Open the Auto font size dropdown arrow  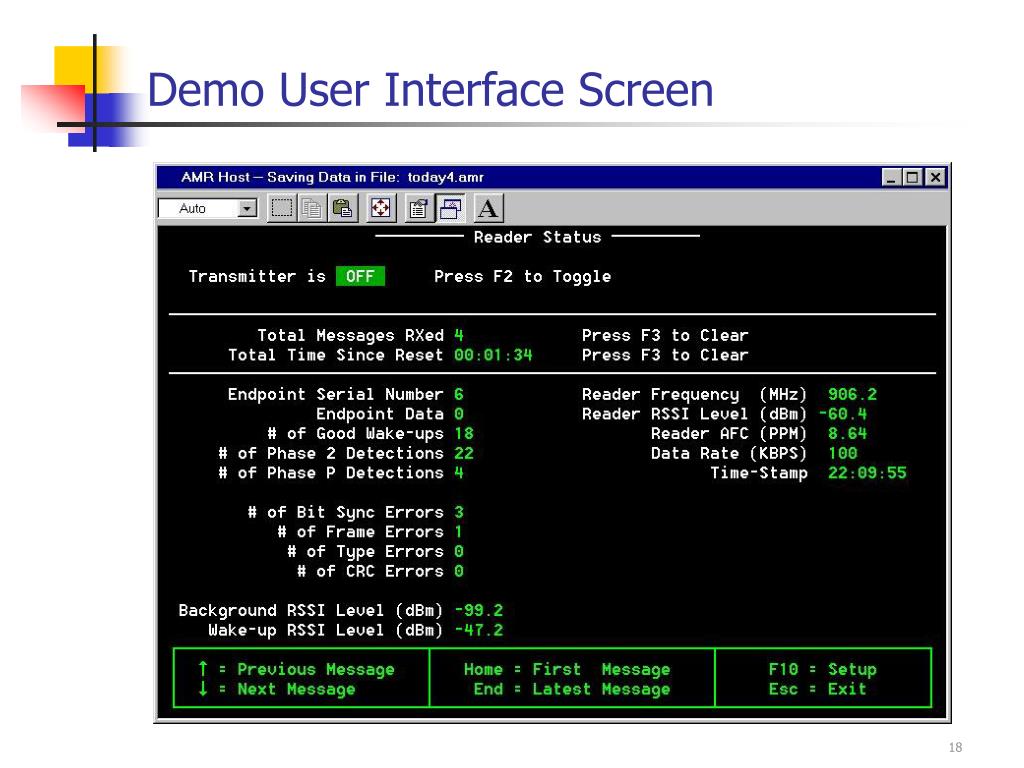tap(248, 208)
